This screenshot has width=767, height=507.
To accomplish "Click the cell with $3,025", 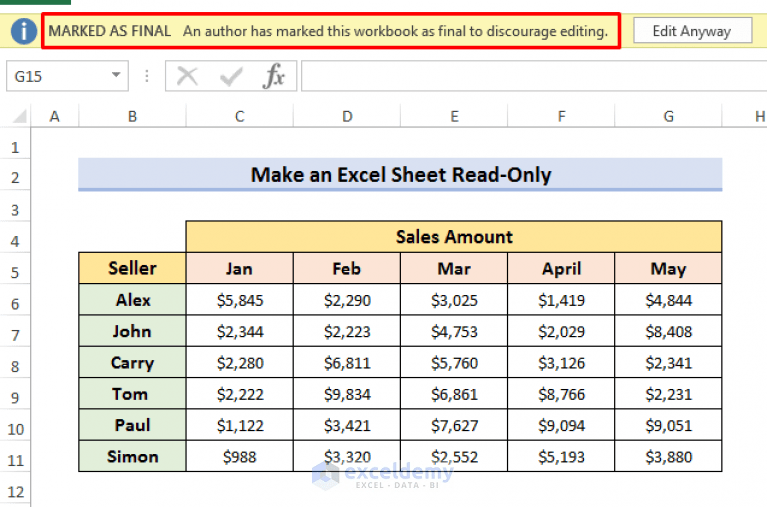I will (454, 300).
